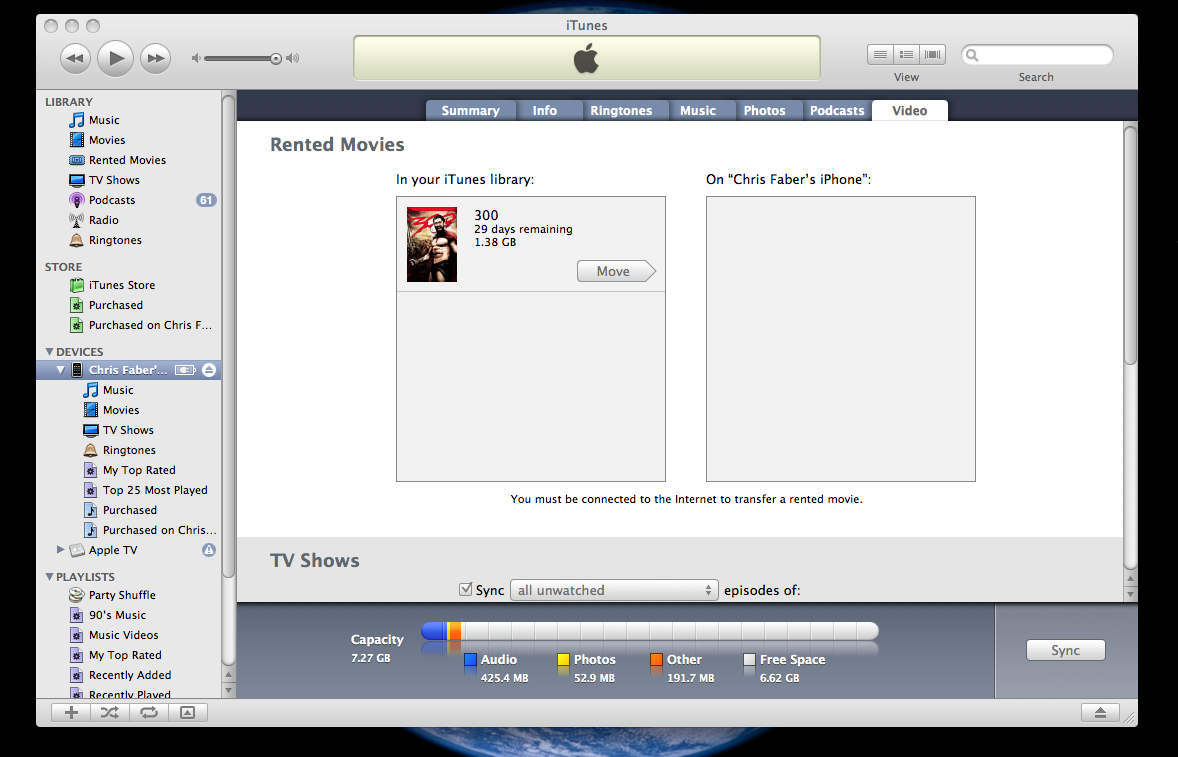
Task: Switch to the Info tab
Action: click(545, 110)
